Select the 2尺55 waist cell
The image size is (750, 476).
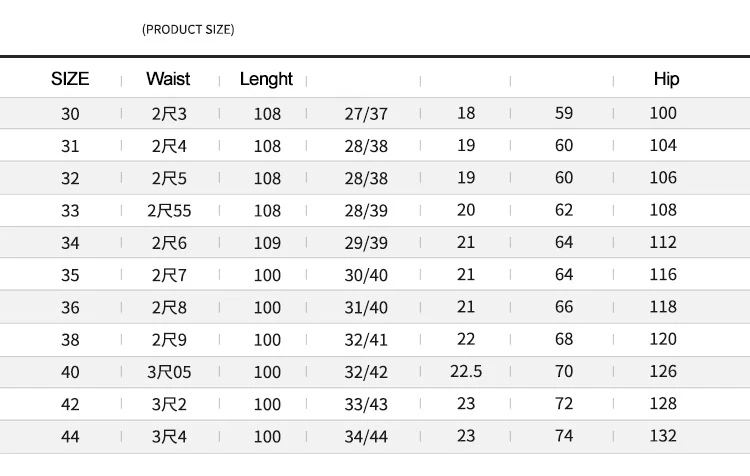coord(169,211)
